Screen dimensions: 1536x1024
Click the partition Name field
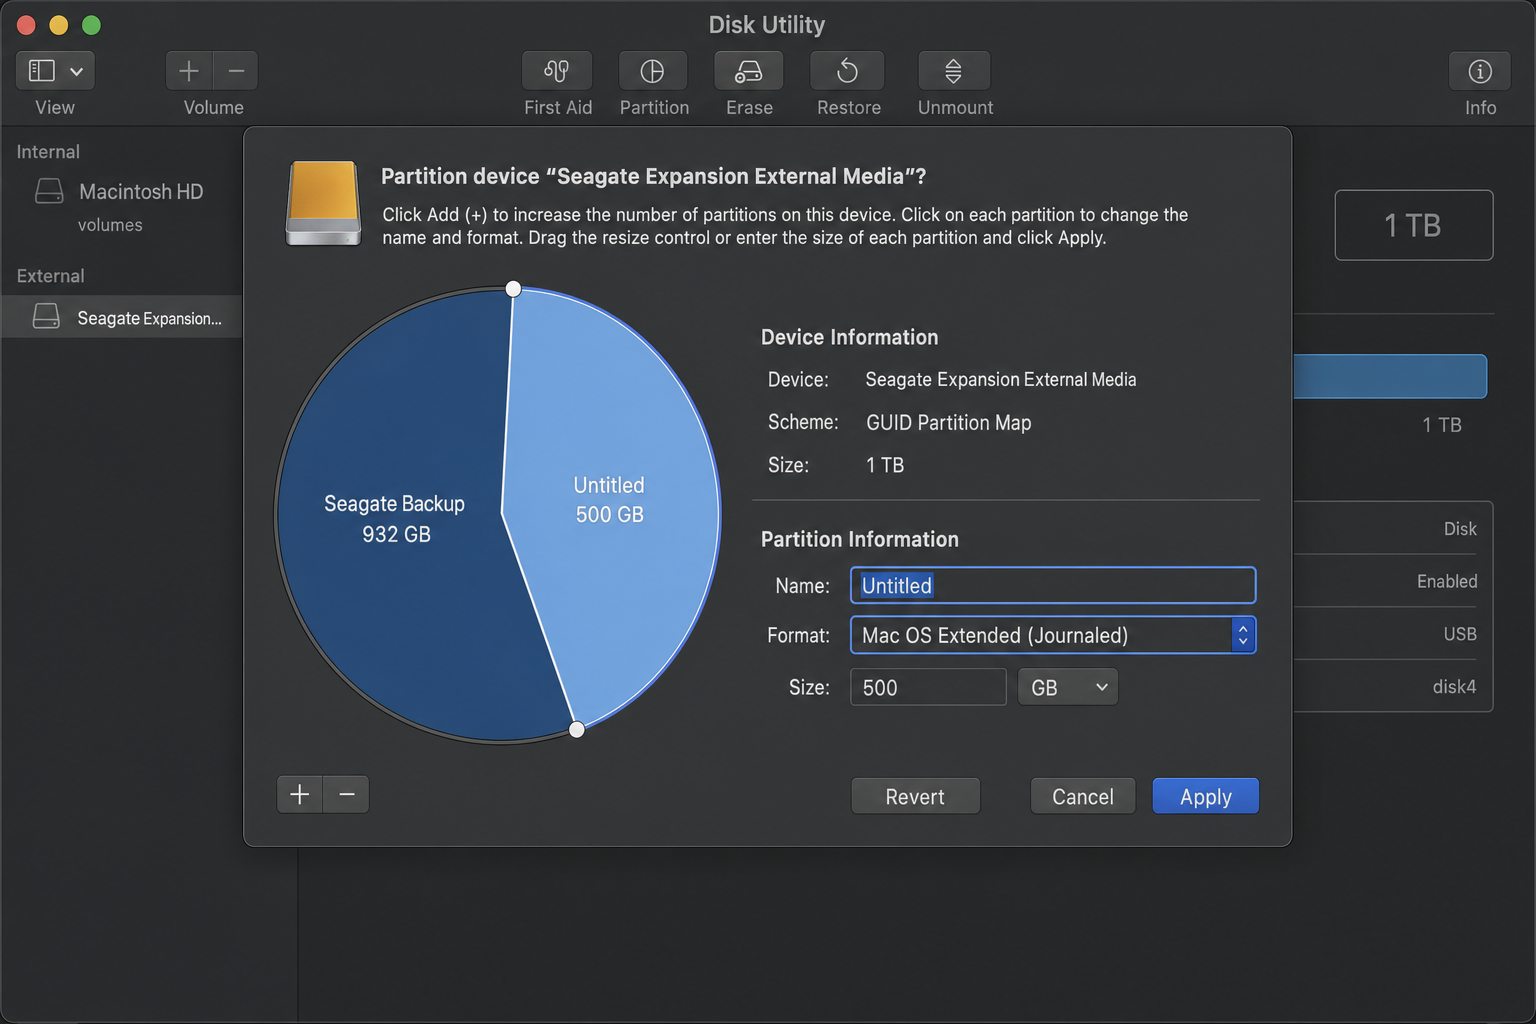pyautogui.click(x=1053, y=585)
